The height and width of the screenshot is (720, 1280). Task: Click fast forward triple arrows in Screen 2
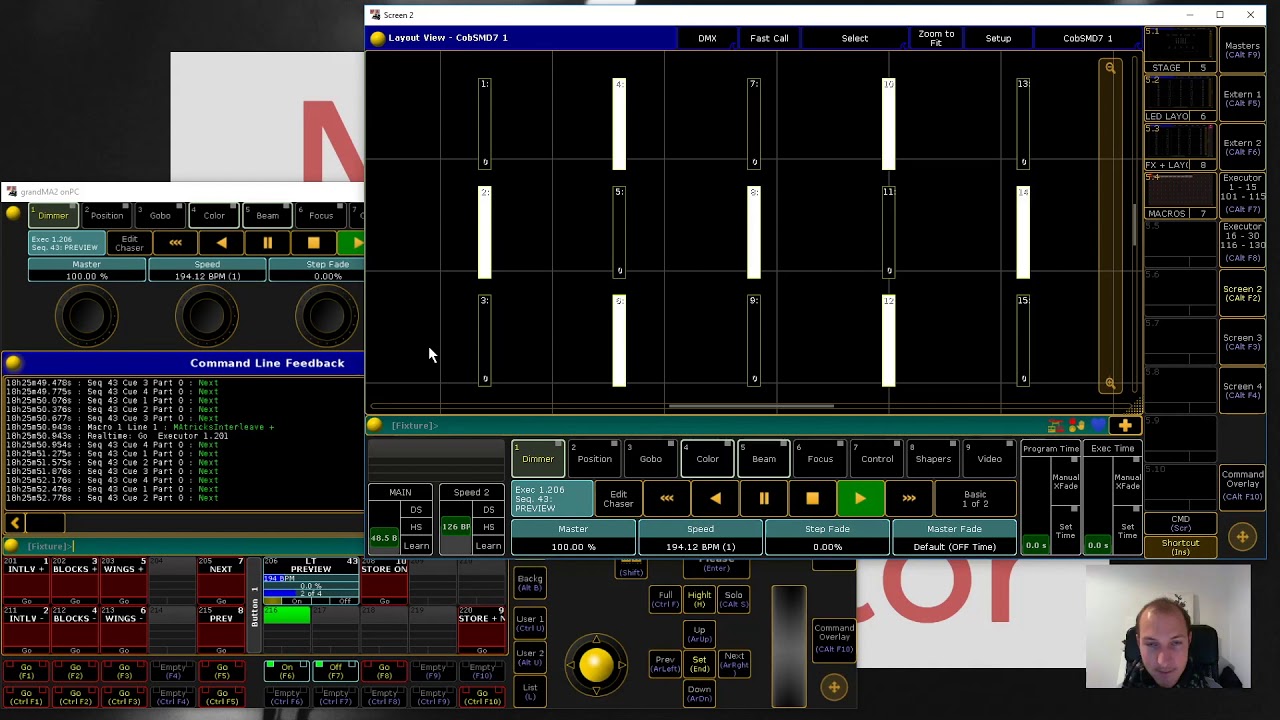click(909, 498)
